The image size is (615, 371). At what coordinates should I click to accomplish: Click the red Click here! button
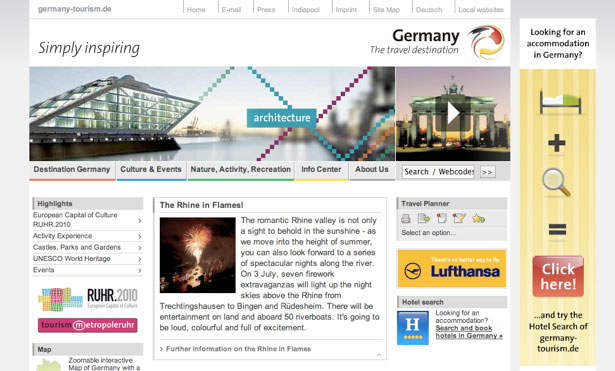pyautogui.click(x=558, y=276)
